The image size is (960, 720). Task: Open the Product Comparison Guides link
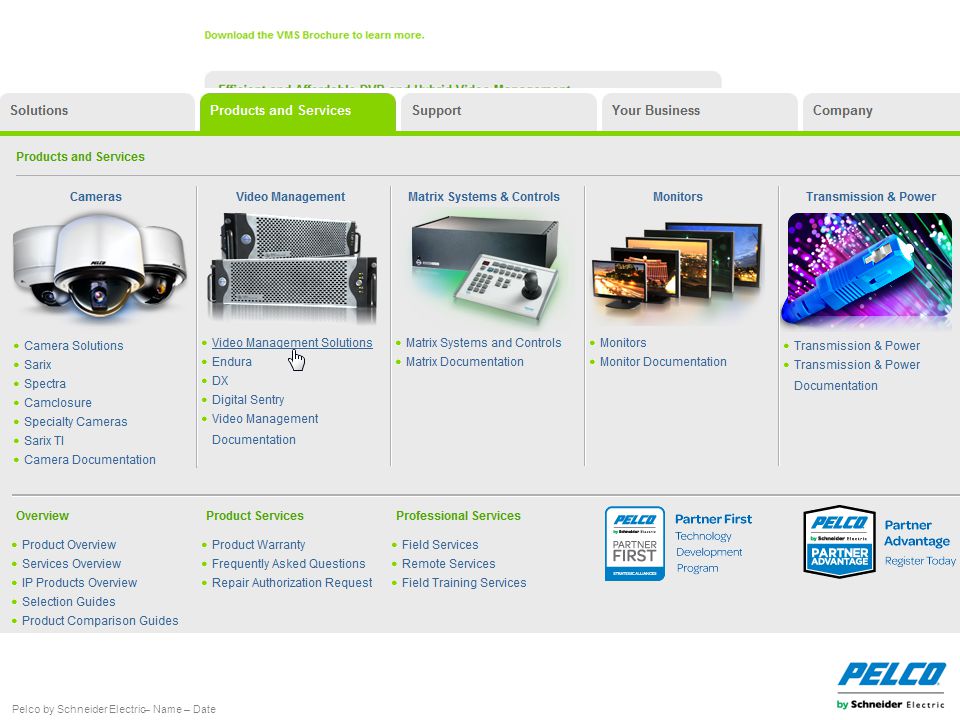click(100, 621)
